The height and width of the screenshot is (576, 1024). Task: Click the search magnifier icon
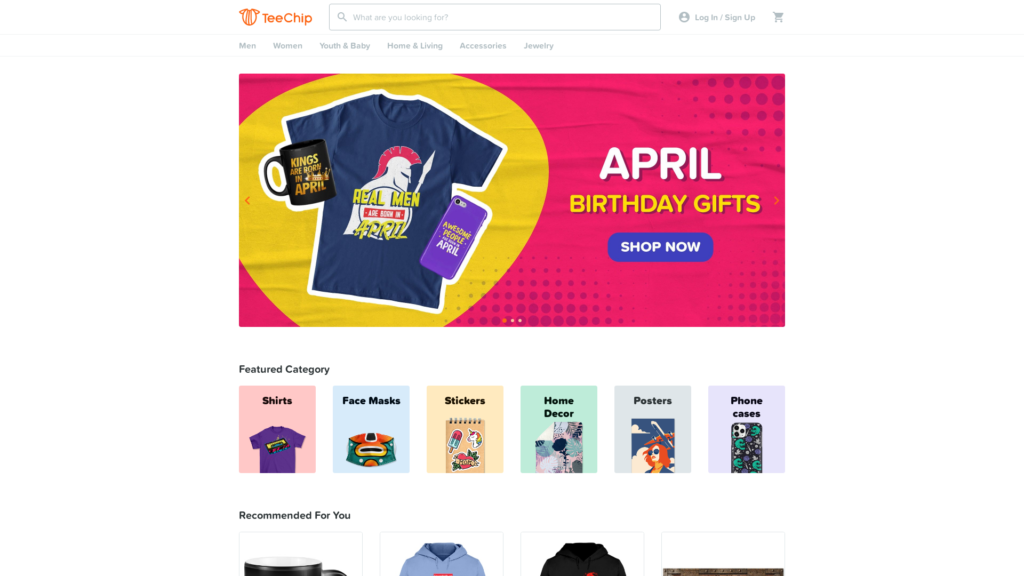pyautogui.click(x=342, y=17)
